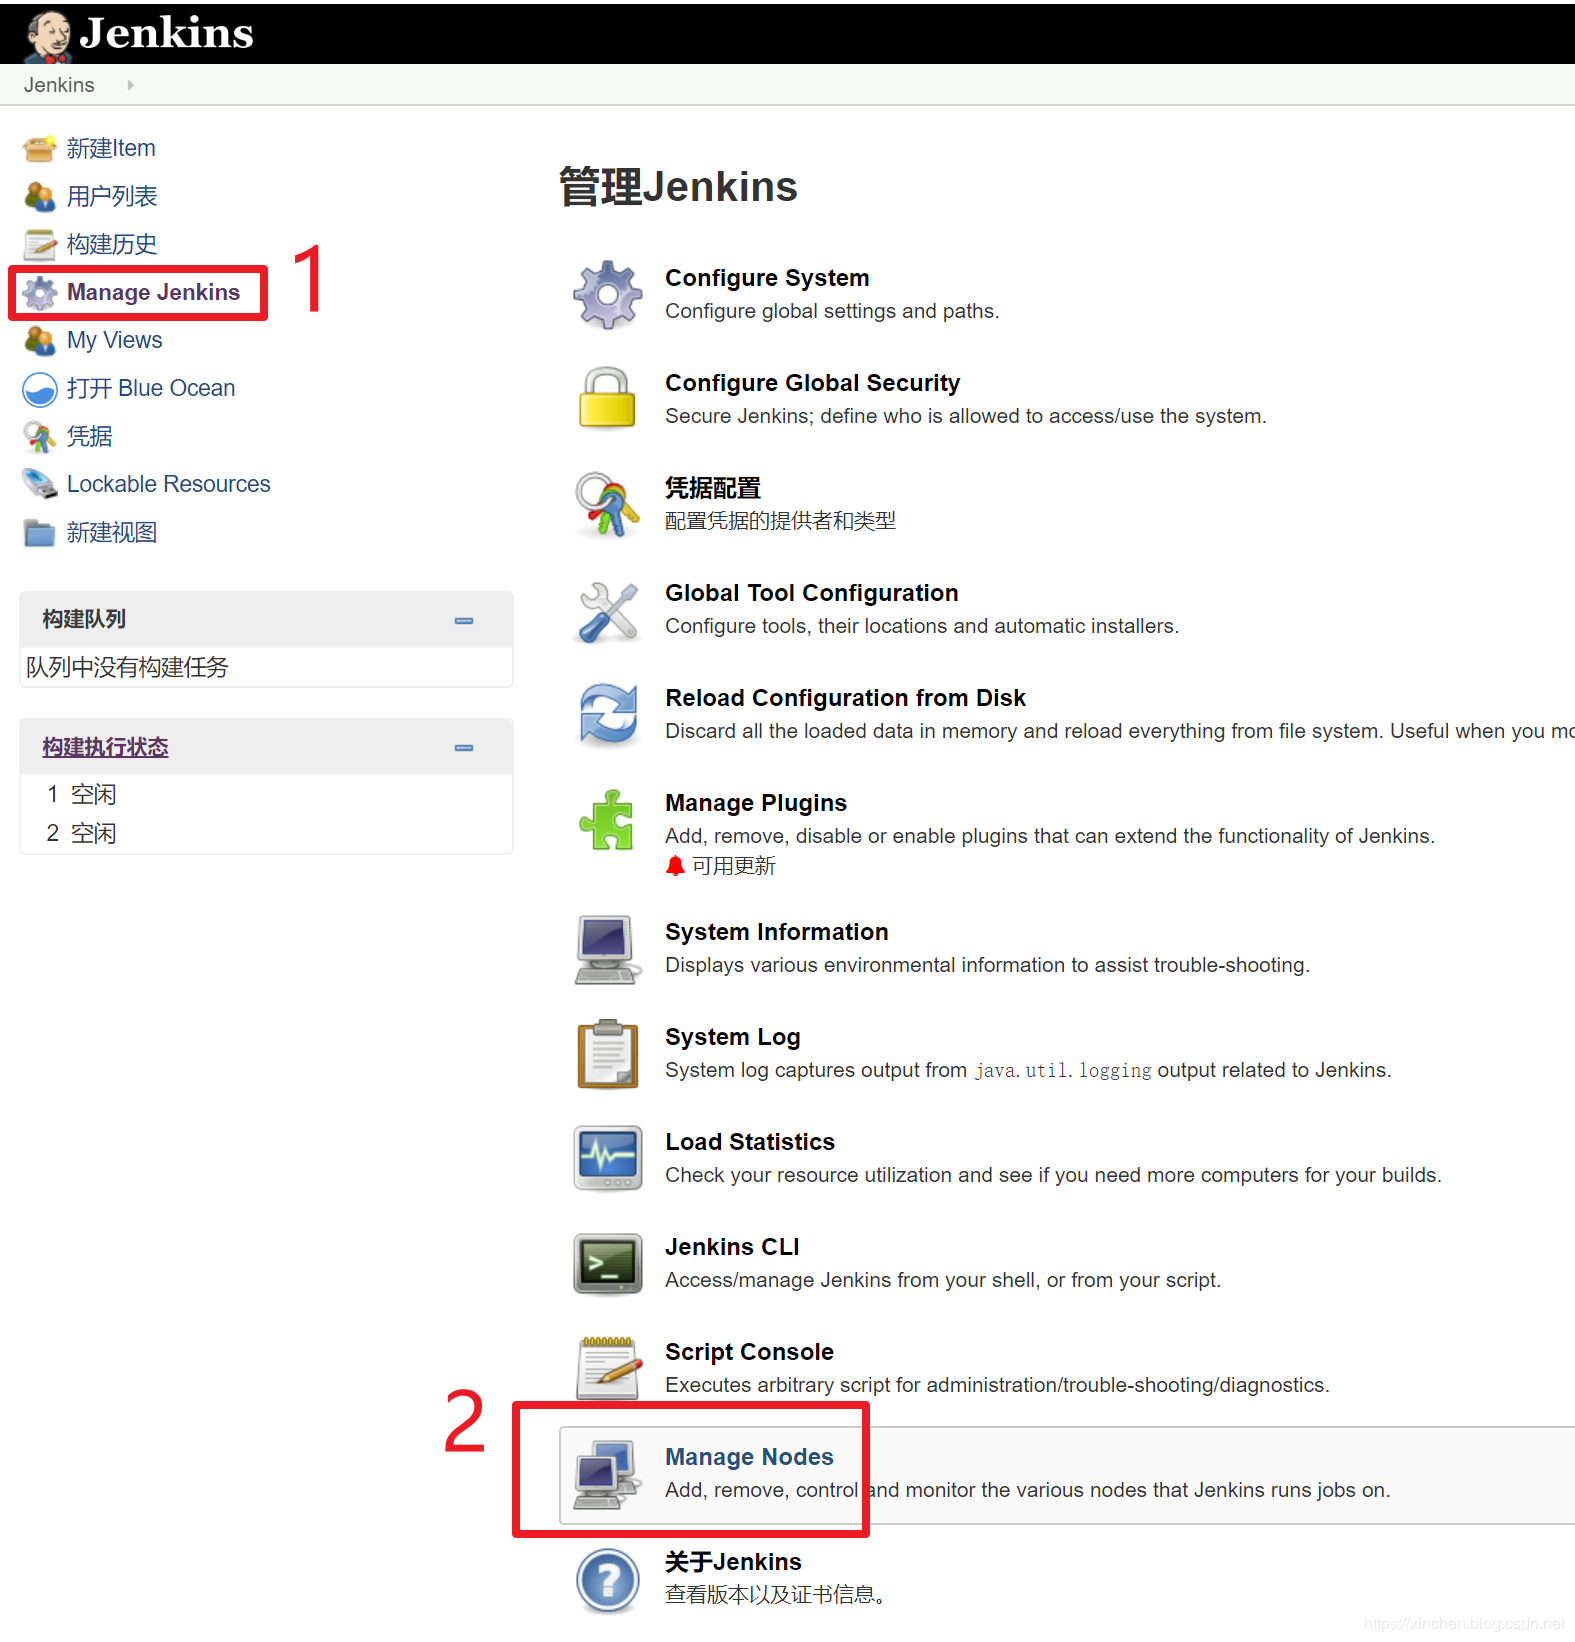Select Manage Jenkins in the sidebar

tap(153, 292)
